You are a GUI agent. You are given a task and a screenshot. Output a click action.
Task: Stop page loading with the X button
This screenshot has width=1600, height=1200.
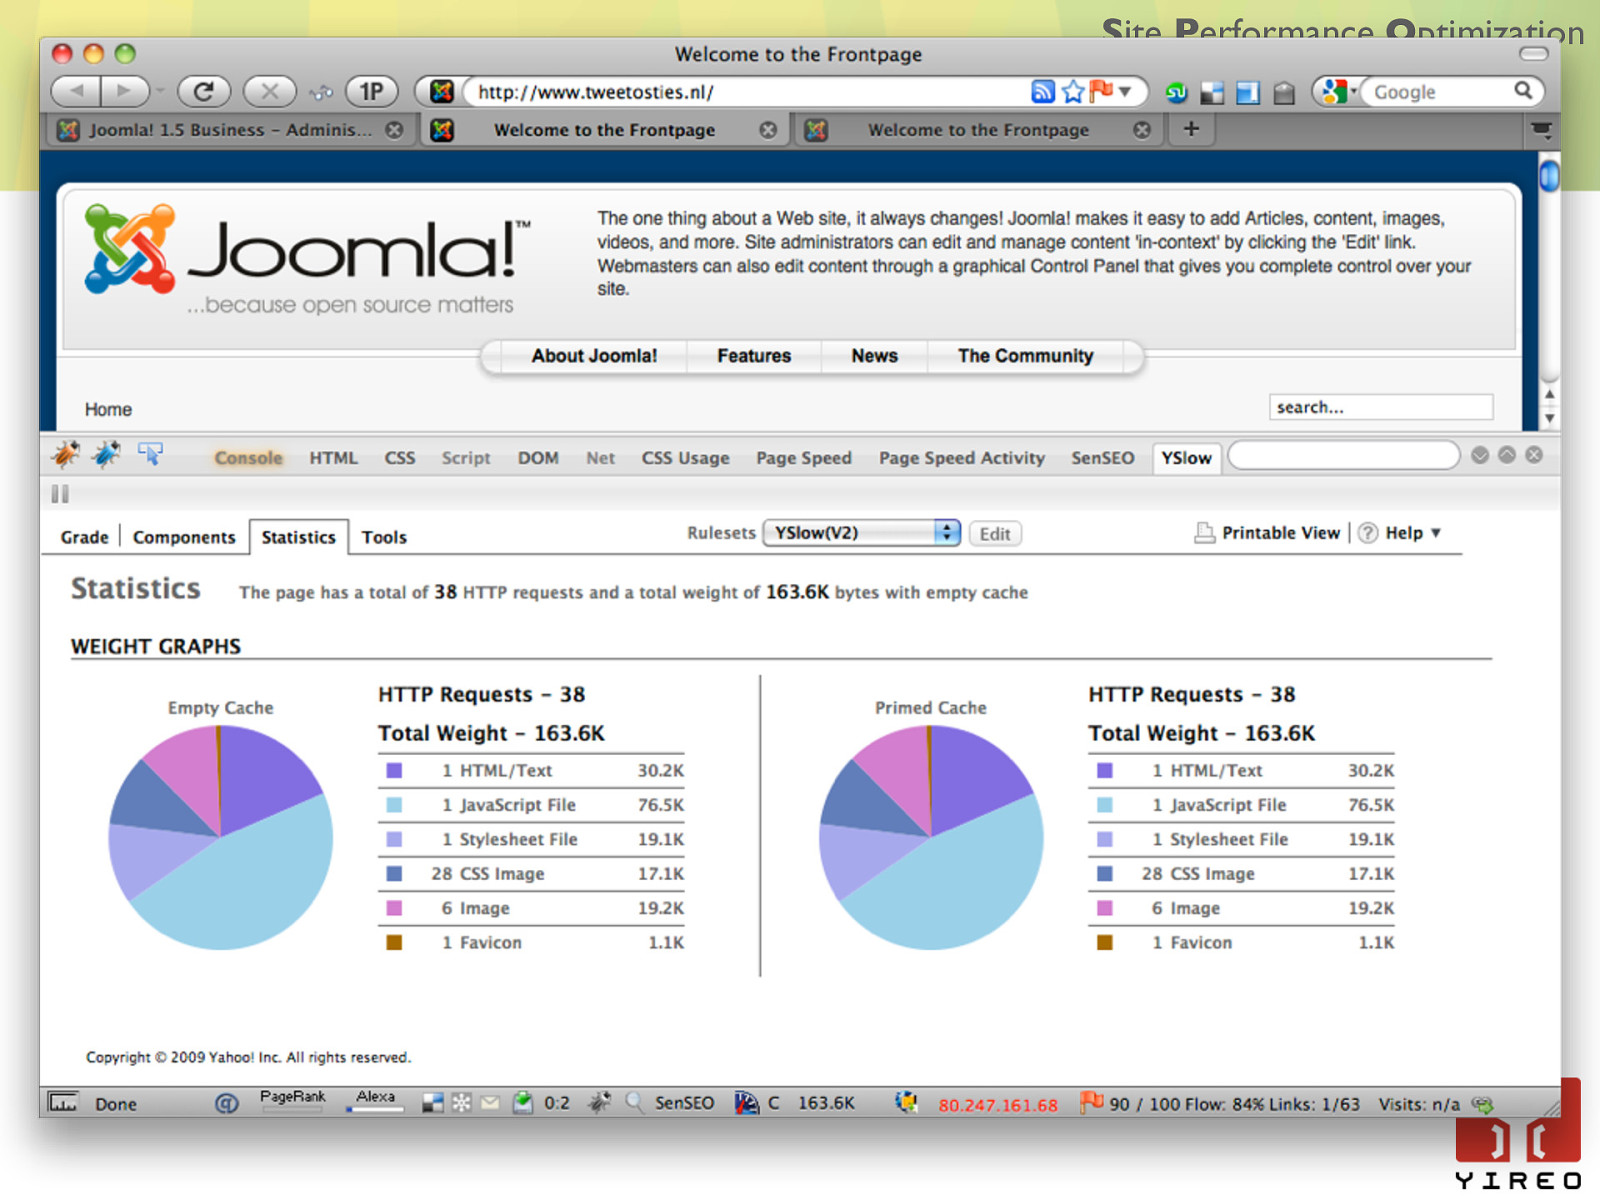pyautogui.click(x=270, y=92)
